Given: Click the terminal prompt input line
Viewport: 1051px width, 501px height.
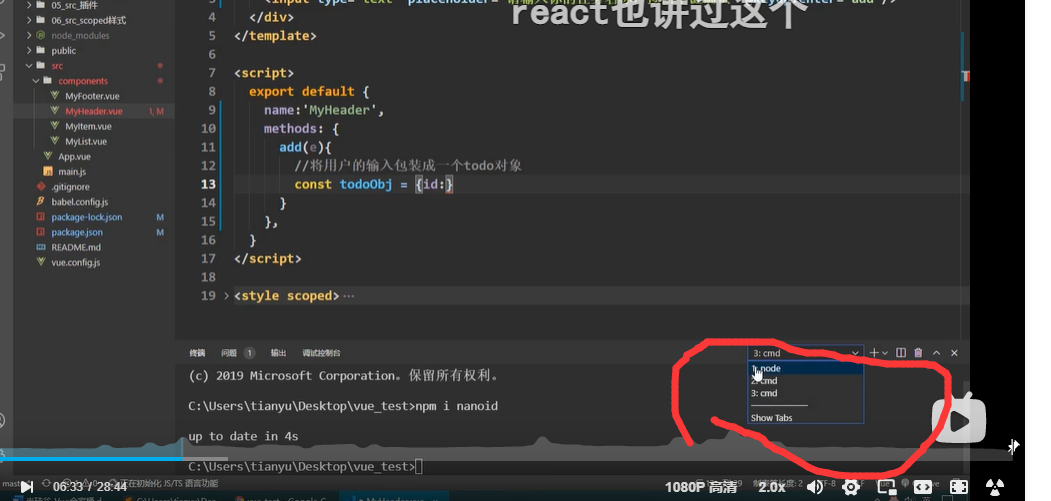Looking at the screenshot, I should [306, 466].
